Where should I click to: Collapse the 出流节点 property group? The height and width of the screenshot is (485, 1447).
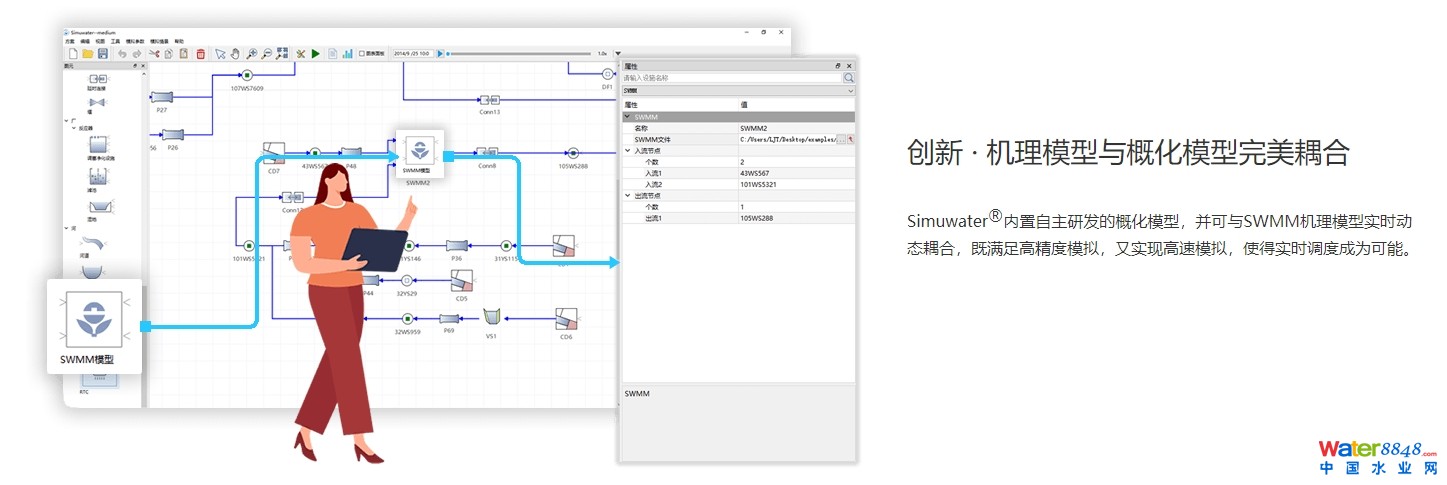pyautogui.click(x=627, y=195)
